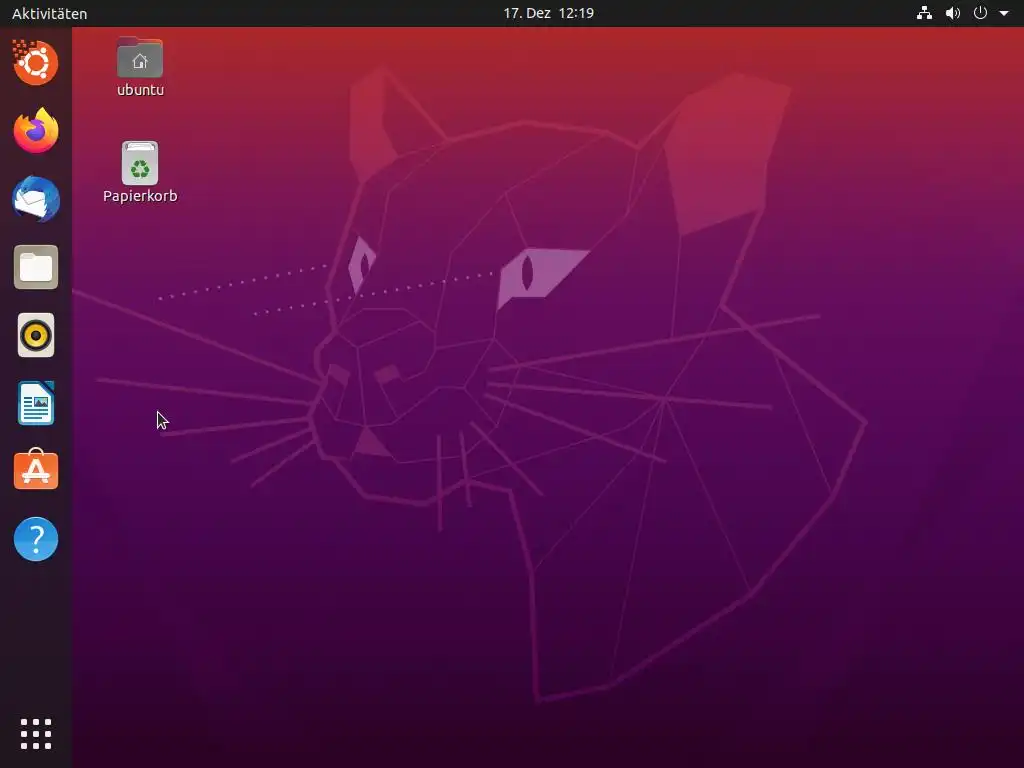Show all applications grid
The image size is (1024, 768).
pos(36,734)
